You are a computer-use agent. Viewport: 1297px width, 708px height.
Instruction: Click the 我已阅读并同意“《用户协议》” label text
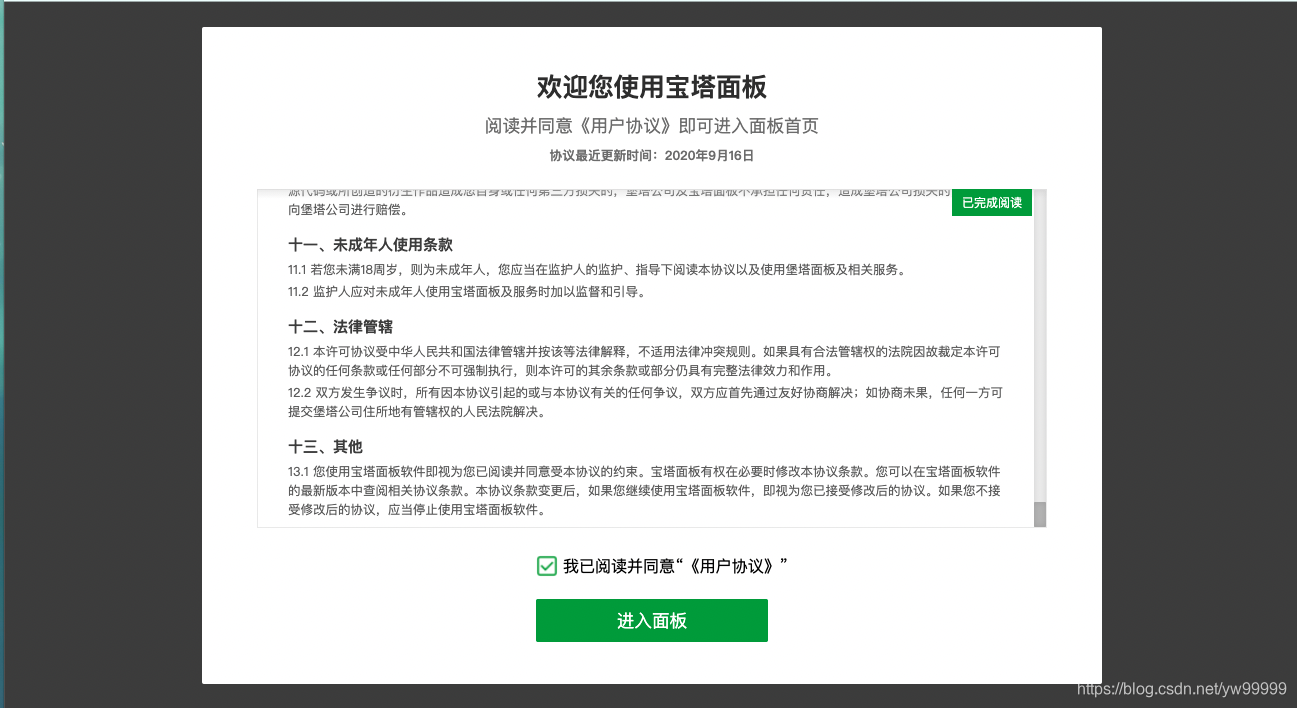676,566
